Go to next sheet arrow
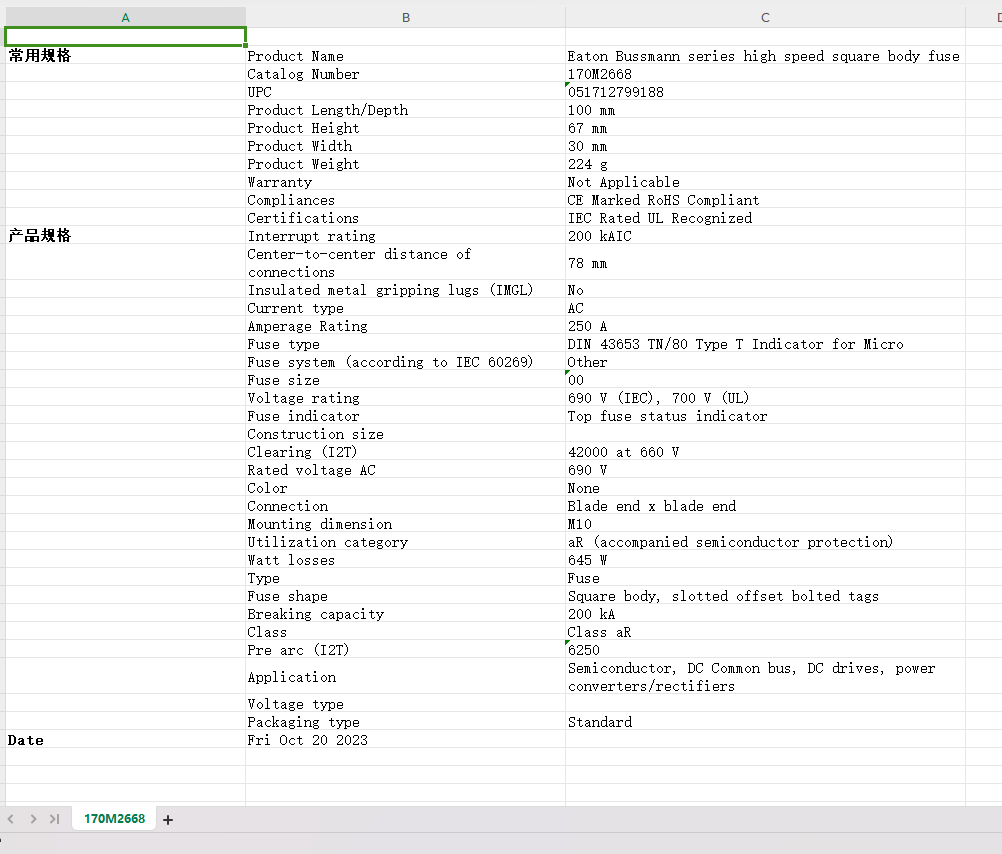The width and height of the screenshot is (1002, 854). pyautogui.click(x=33, y=819)
